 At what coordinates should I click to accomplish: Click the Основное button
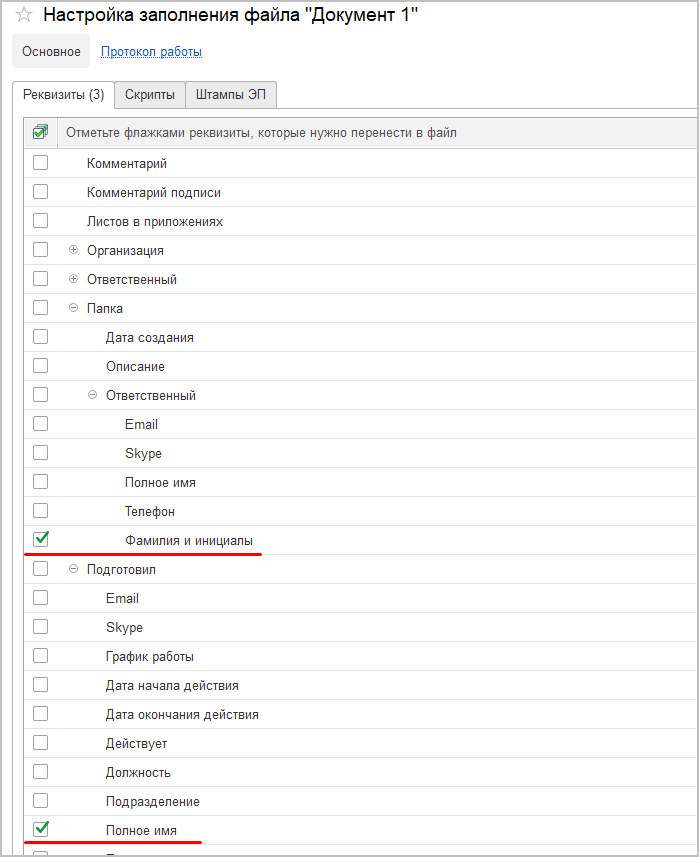(x=51, y=52)
